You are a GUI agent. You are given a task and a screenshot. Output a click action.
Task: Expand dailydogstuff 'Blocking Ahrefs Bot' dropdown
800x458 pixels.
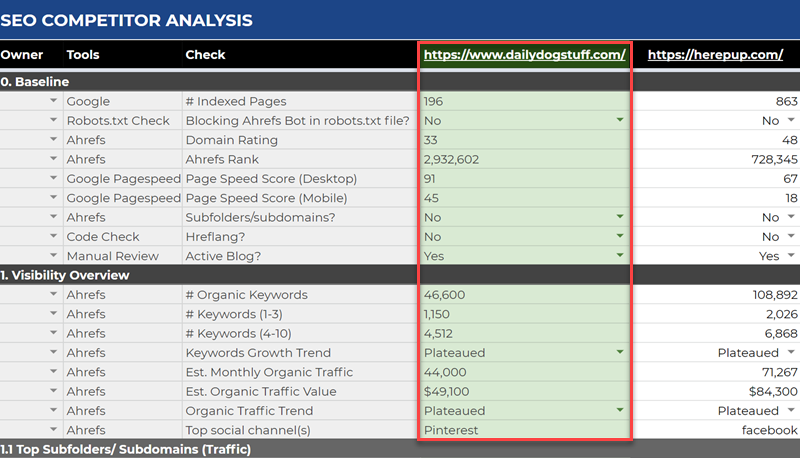620,121
